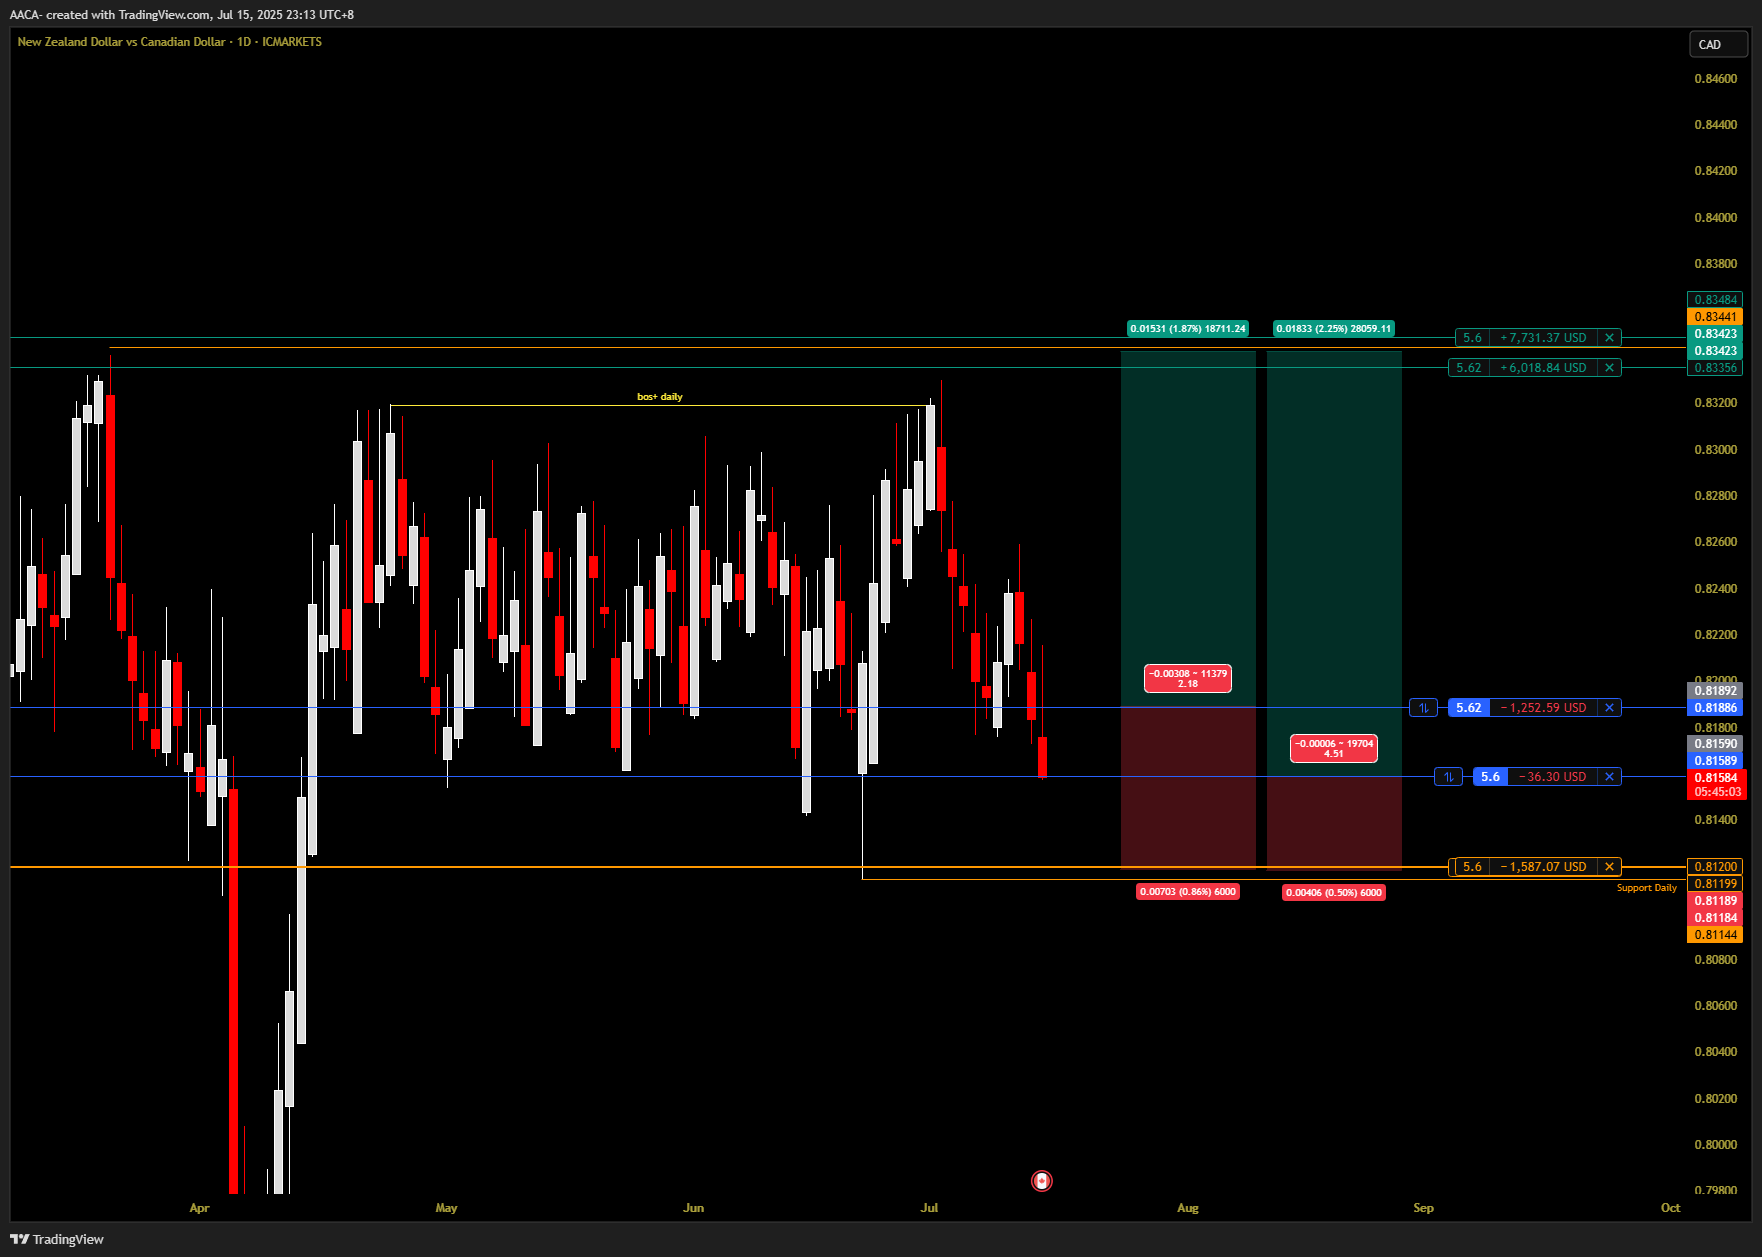Select the 5.6 quantity on +7,731.37 USD order
1762x1257 pixels.
point(1472,338)
